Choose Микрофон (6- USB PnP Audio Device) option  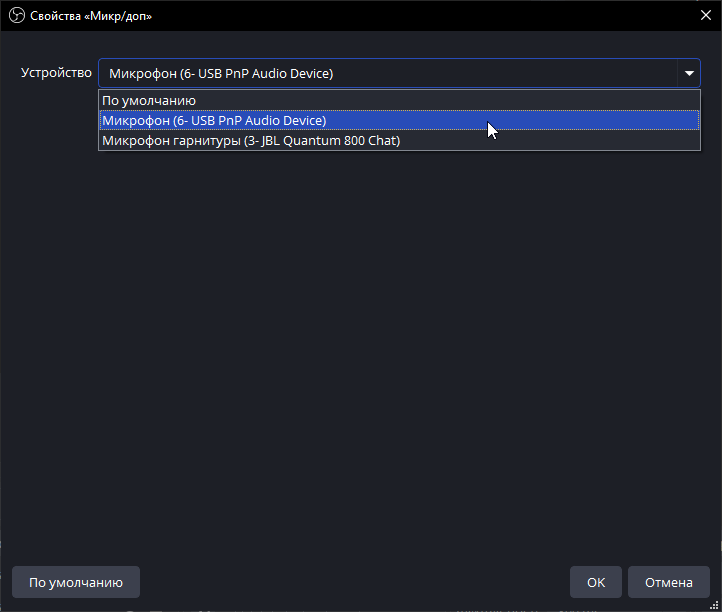click(x=214, y=120)
